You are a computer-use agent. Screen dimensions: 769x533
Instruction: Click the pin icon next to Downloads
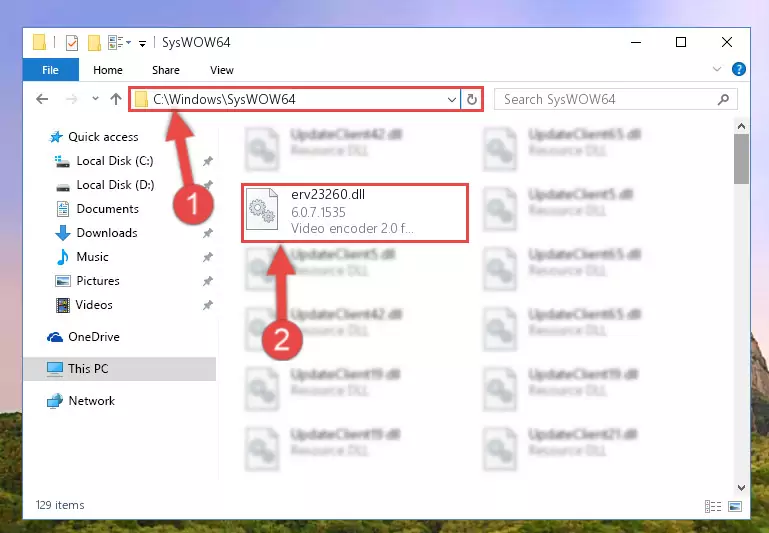tap(208, 233)
